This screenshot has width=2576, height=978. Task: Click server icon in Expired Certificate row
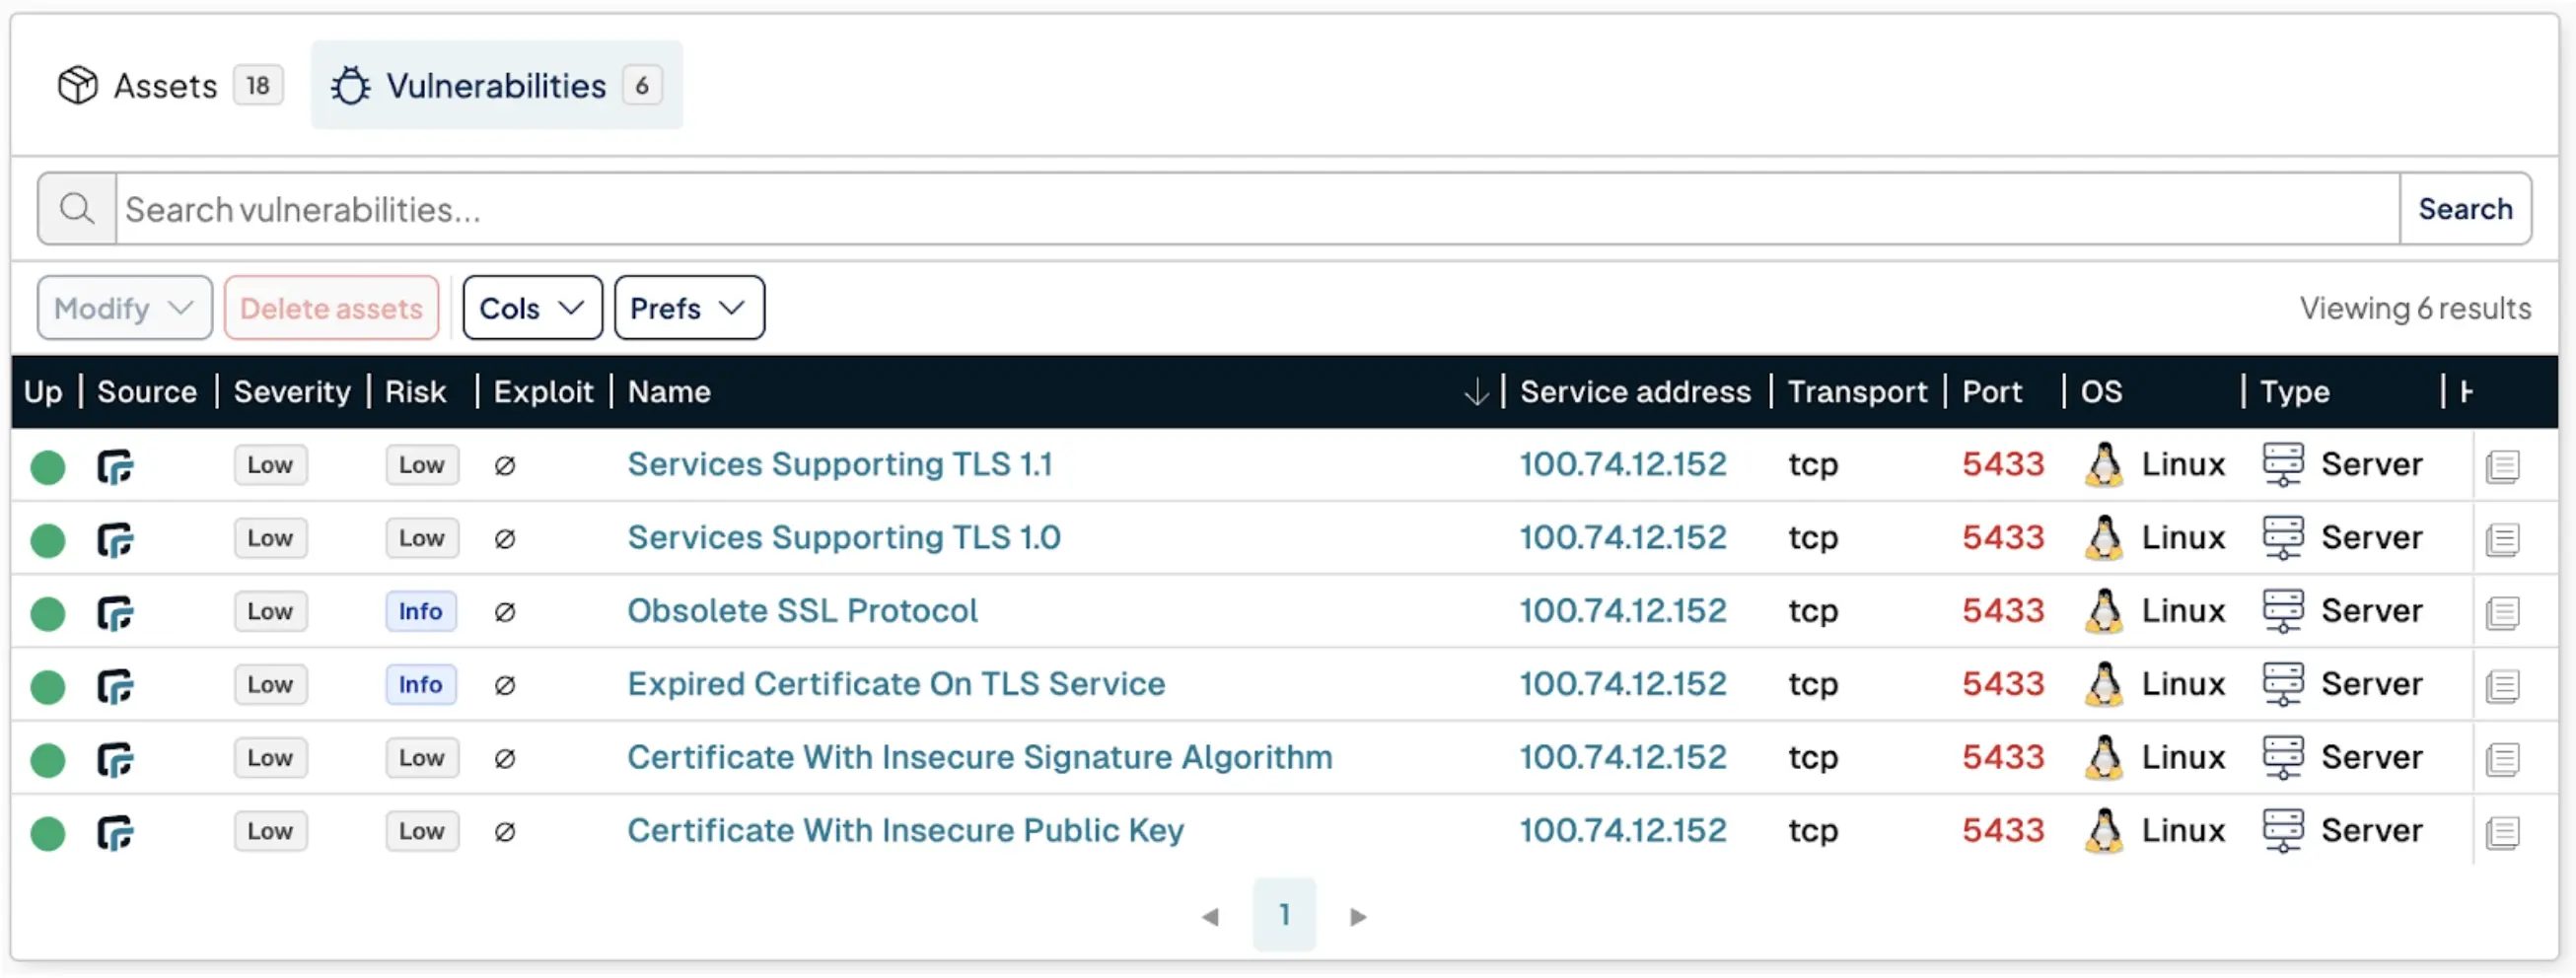pyautogui.click(x=2282, y=685)
